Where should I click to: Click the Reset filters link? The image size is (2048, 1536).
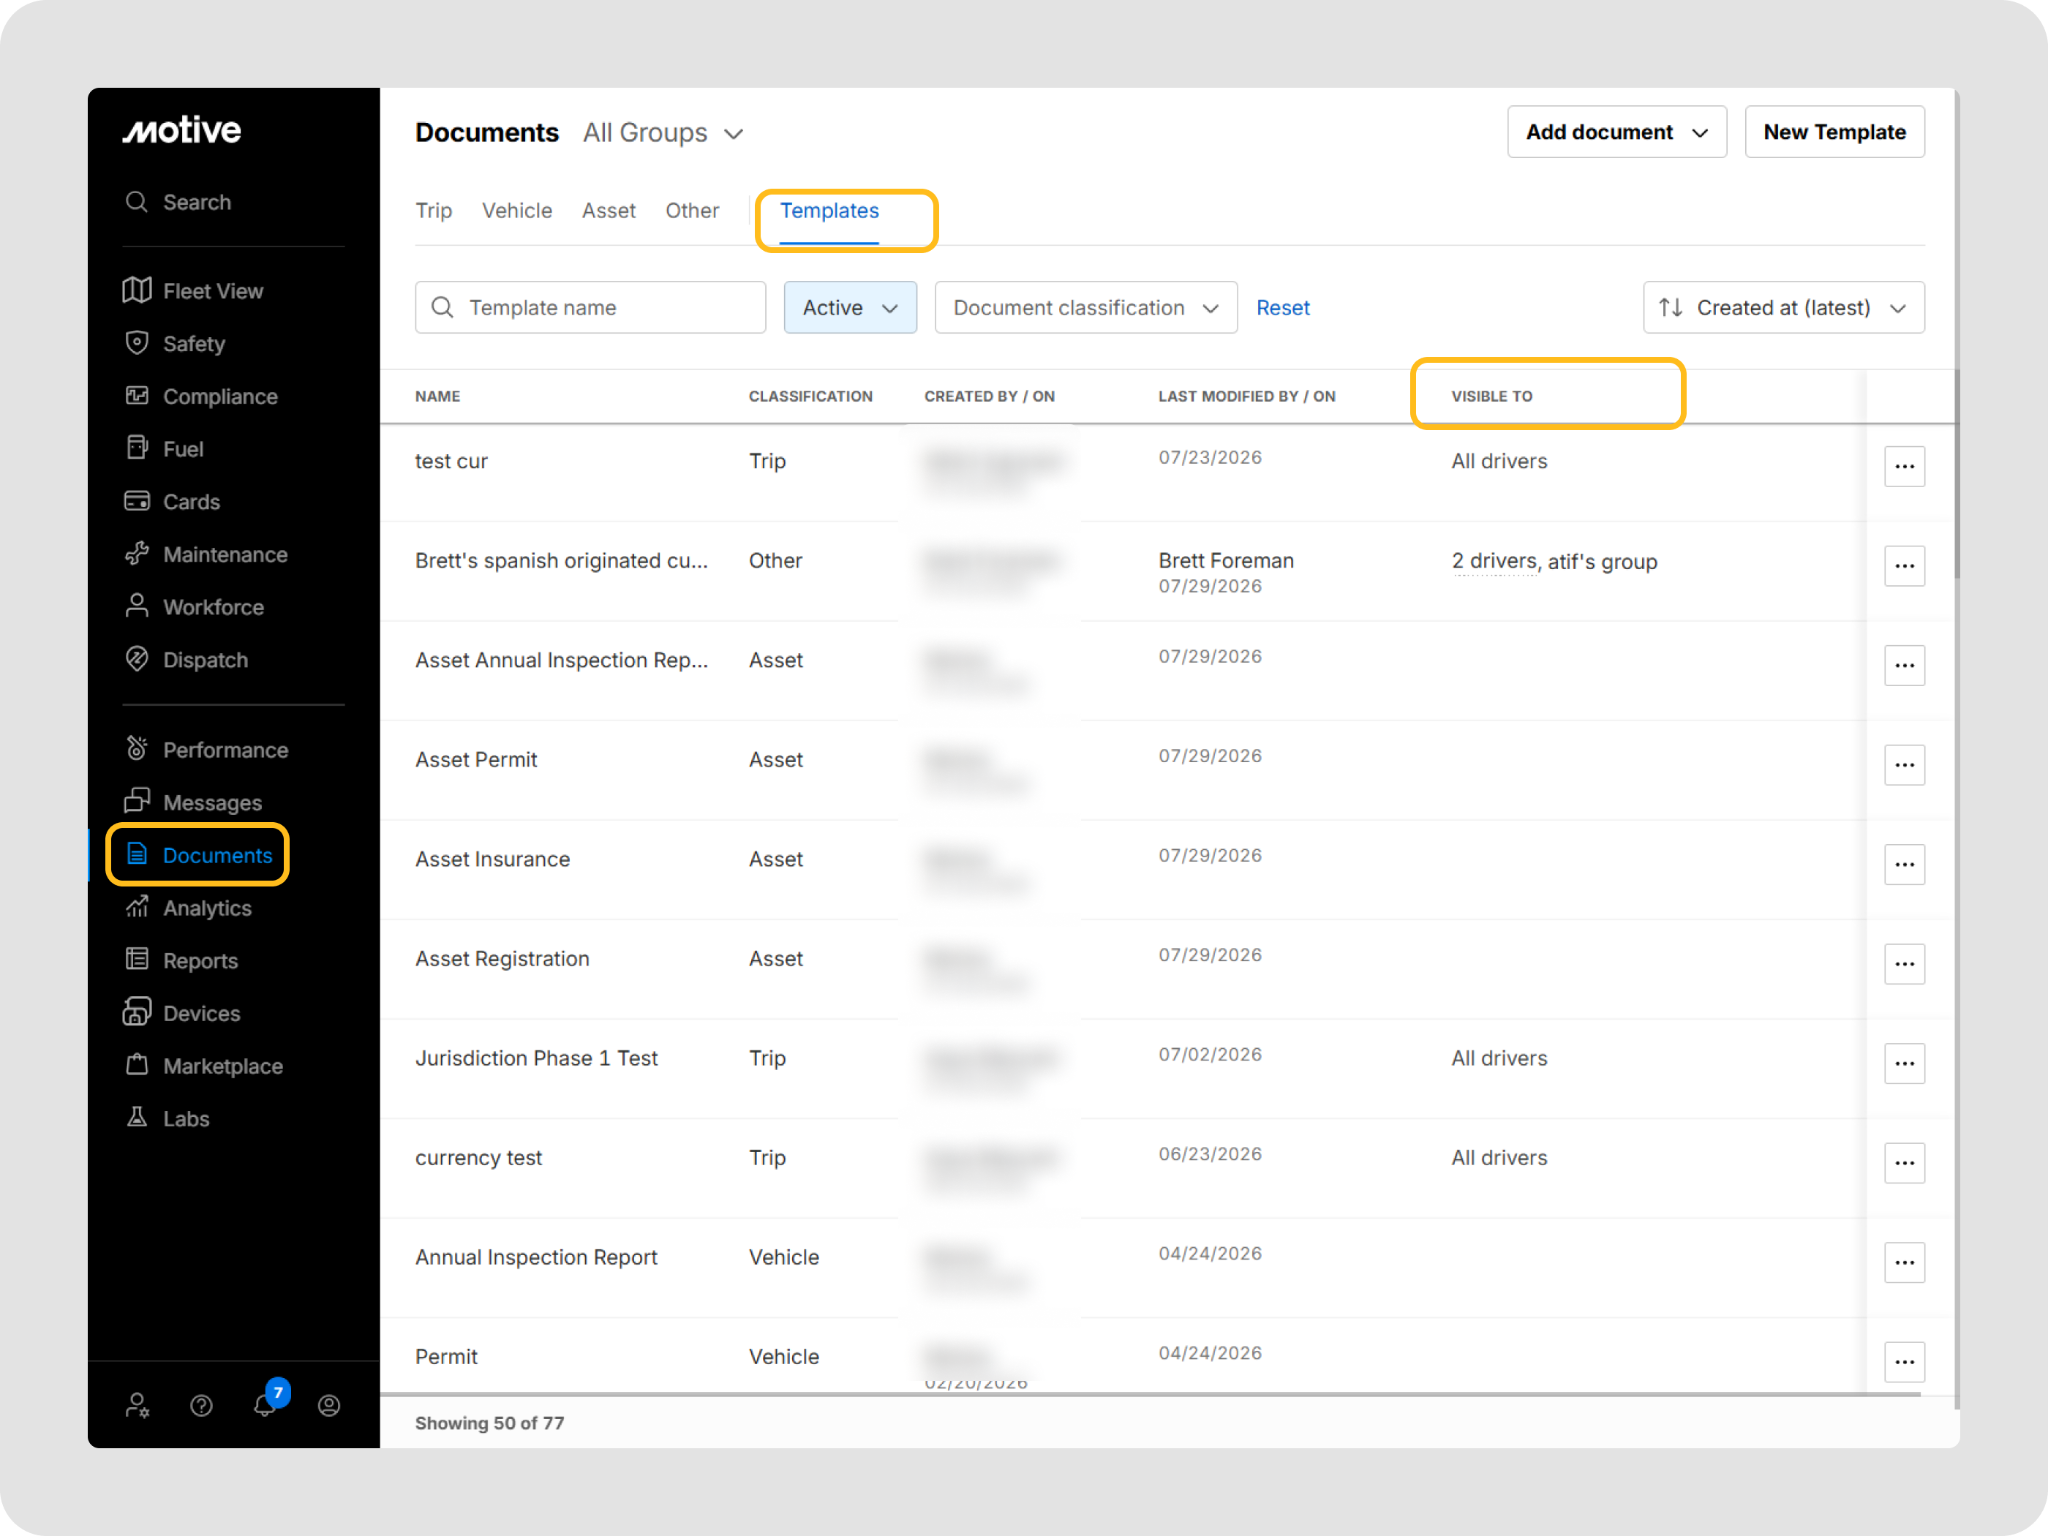[1283, 308]
